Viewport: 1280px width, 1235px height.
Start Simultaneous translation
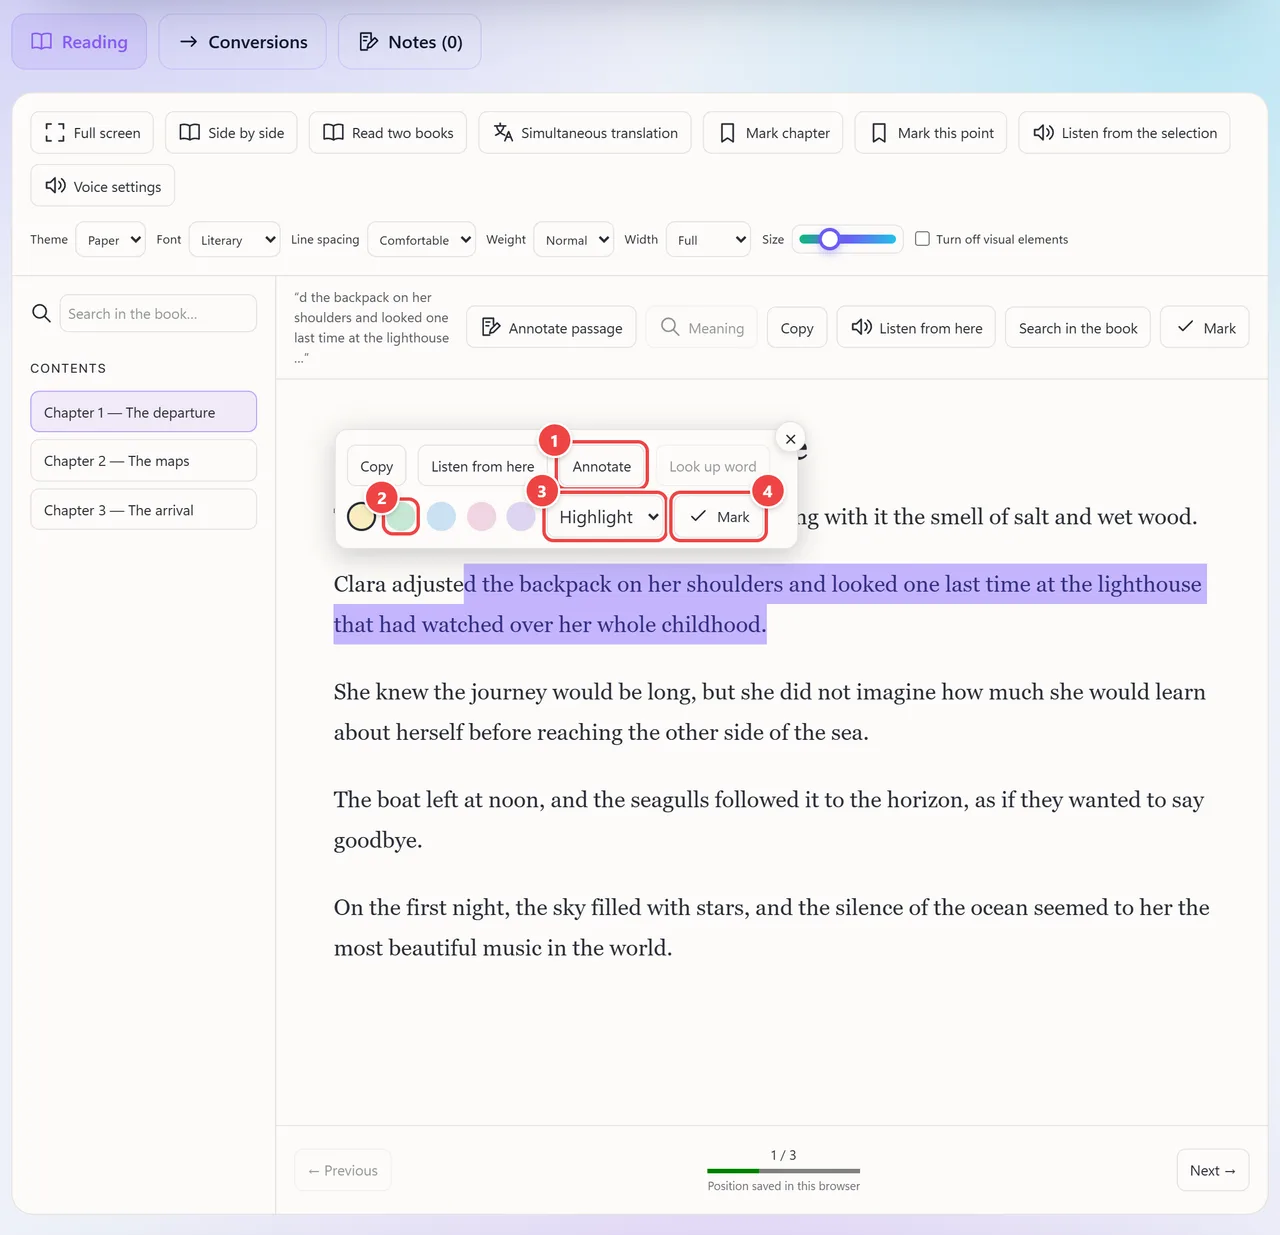point(585,133)
